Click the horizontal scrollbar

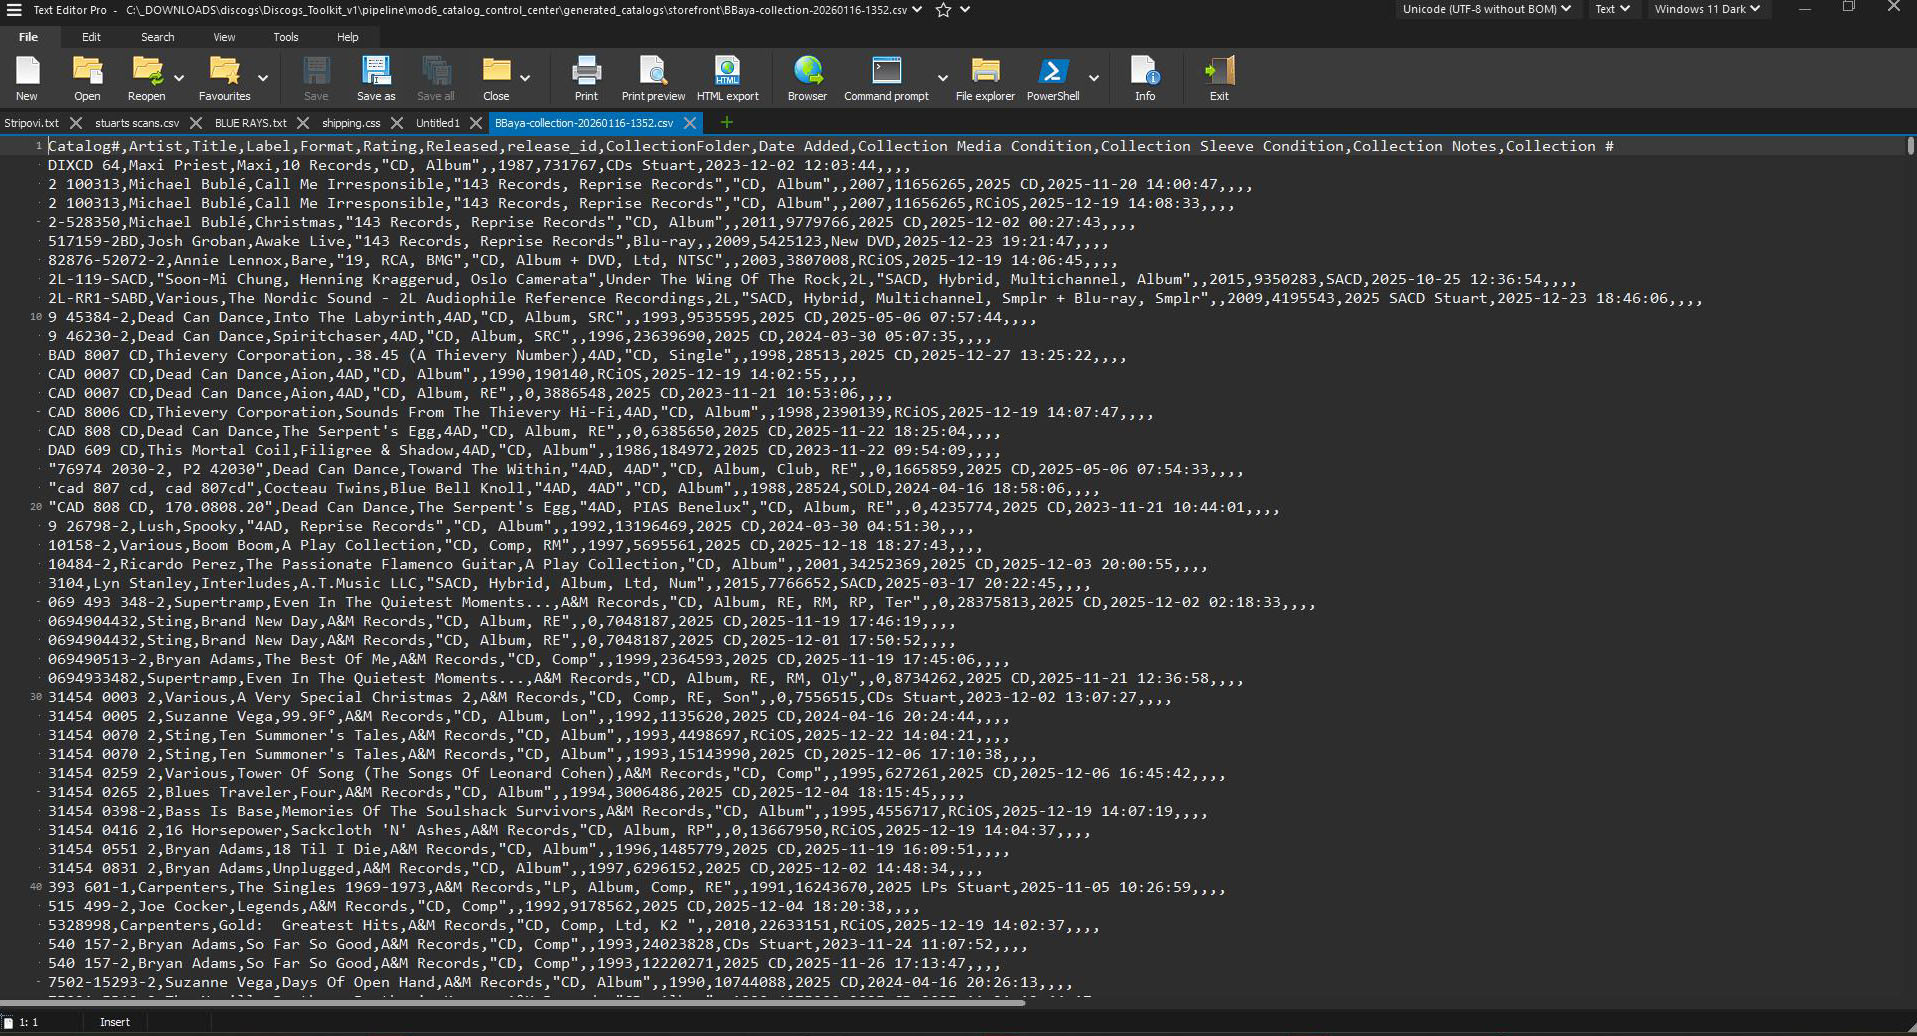coord(512,1002)
